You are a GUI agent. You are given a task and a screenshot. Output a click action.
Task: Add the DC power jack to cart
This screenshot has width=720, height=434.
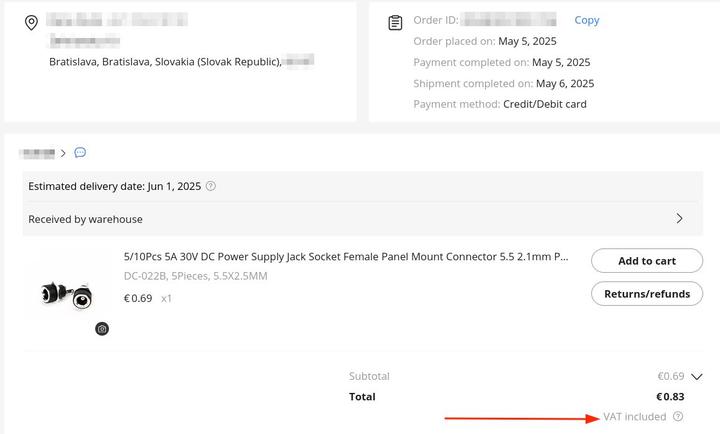647,261
